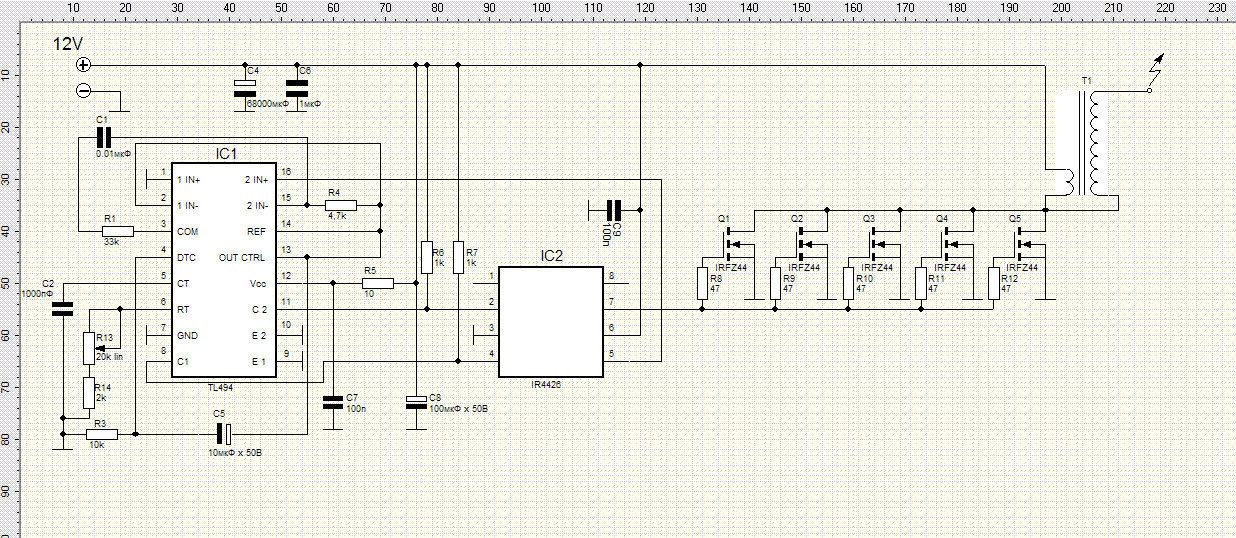Click the 12V positive terminal symbol
1236x538 pixels.
(84, 65)
